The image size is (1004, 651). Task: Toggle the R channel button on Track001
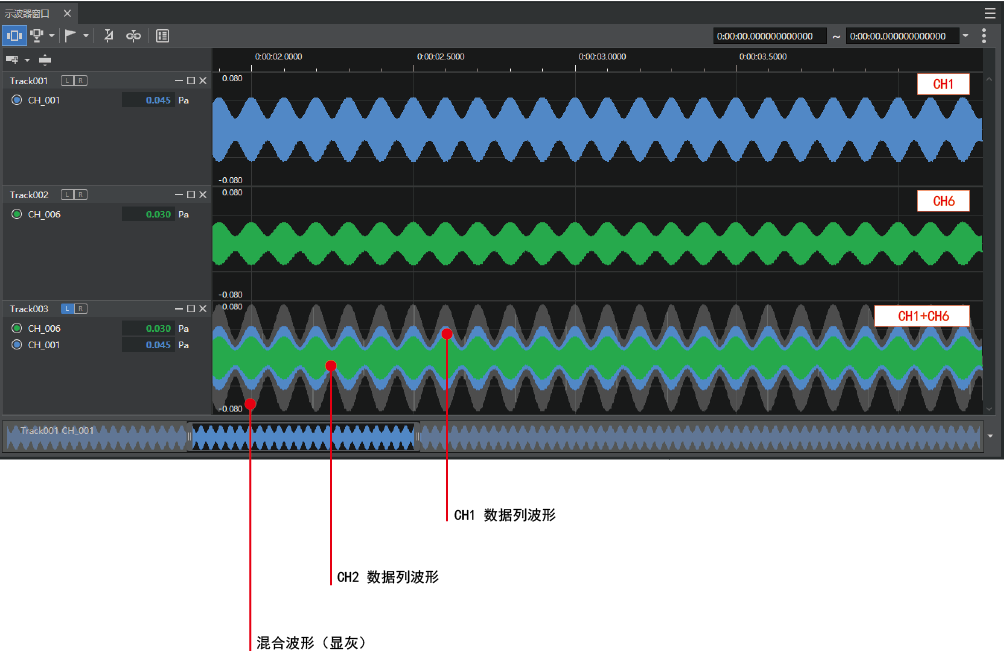[81, 81]
